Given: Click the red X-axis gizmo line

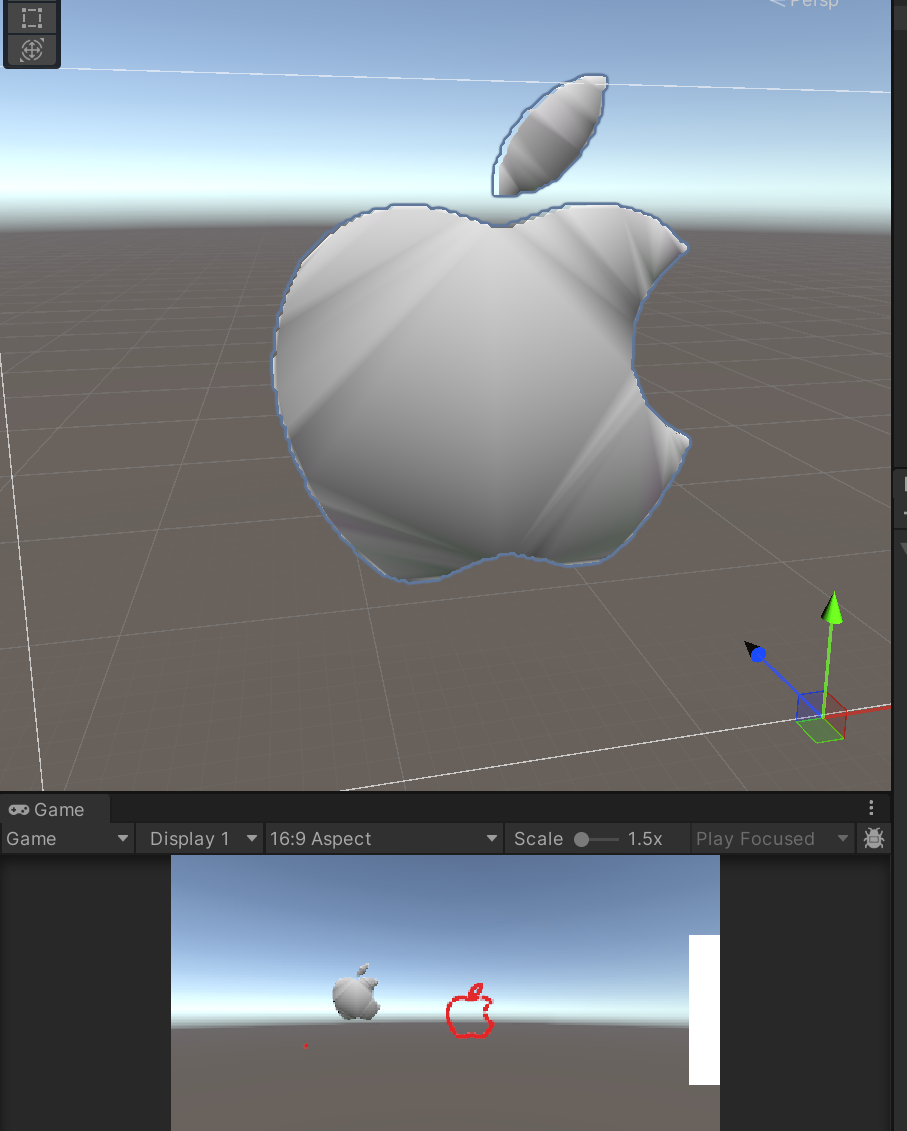Looking at the screenshot, I should pyautogui.click(x=872, y=709).
